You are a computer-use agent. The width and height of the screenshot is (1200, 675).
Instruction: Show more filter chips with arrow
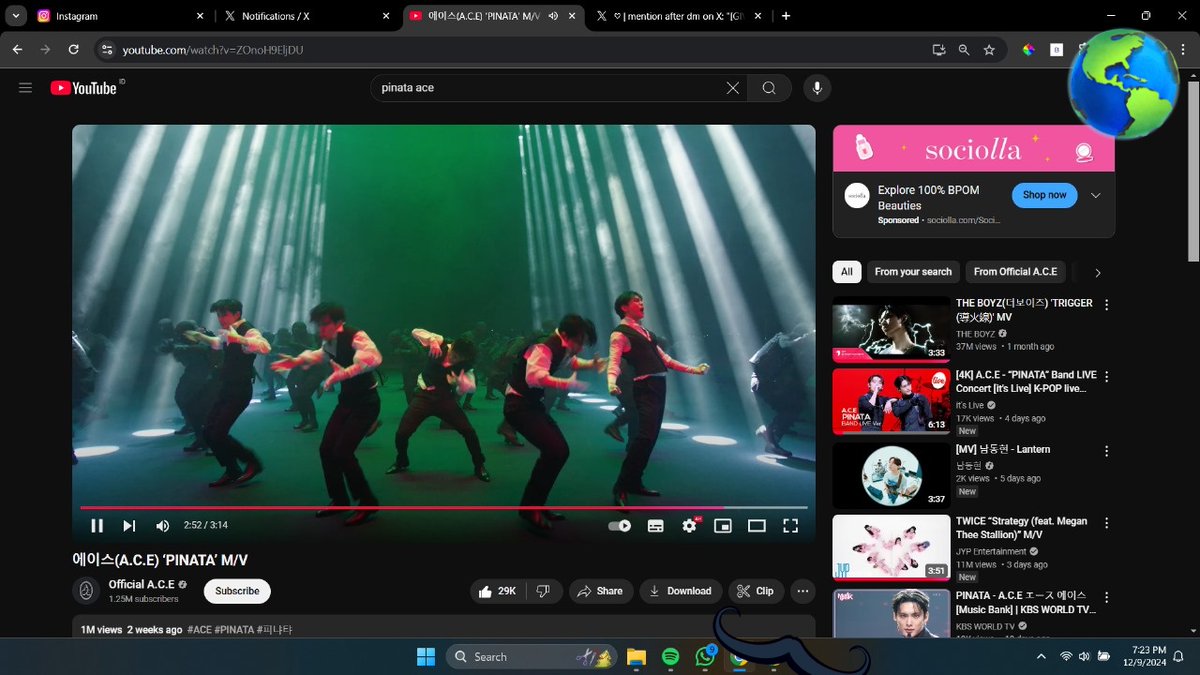(x=1098, y=272)
